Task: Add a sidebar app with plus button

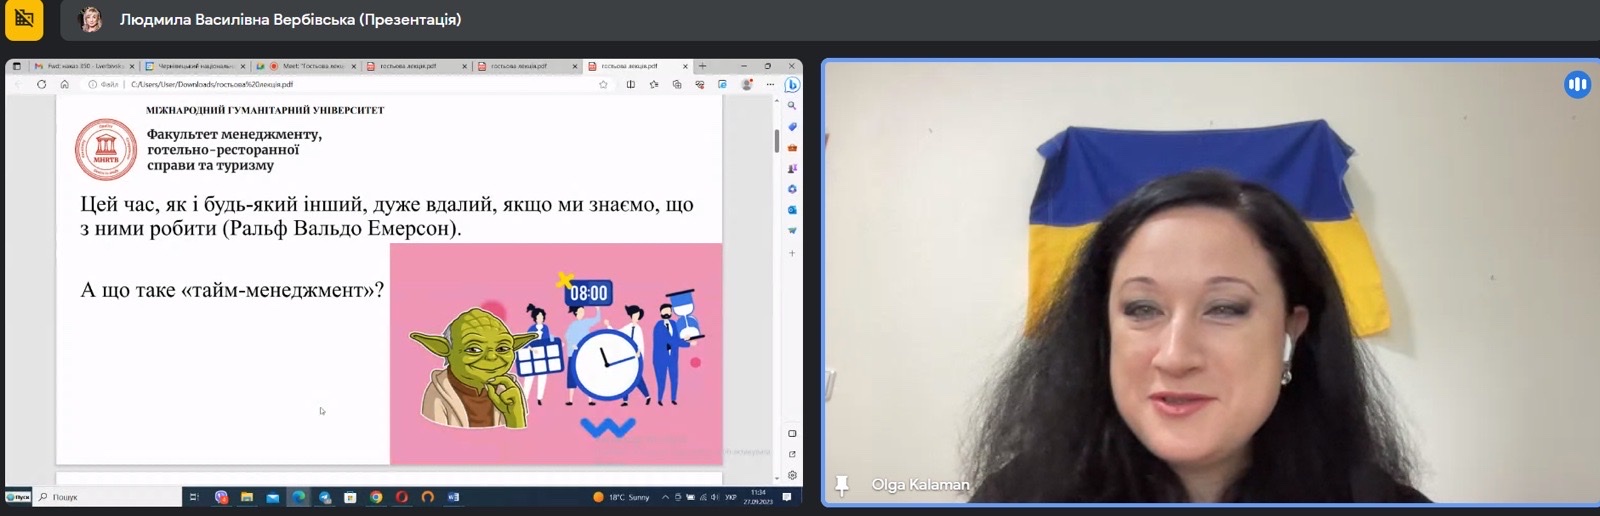Action: point(792,253)
